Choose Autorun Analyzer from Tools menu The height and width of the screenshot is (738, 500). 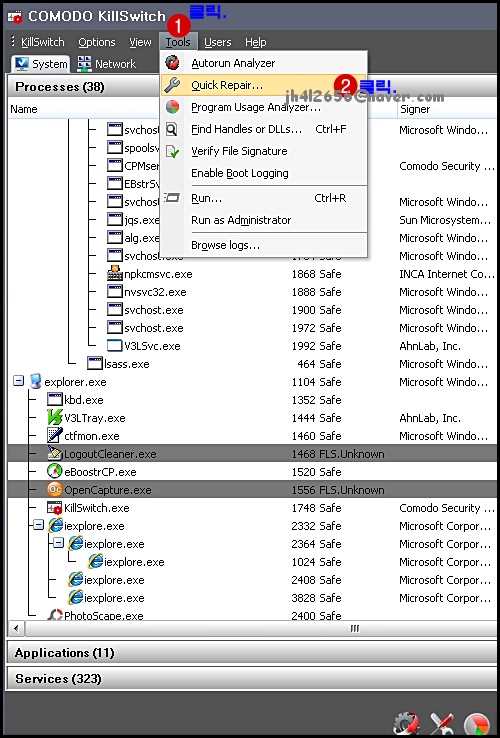point(264,63)
